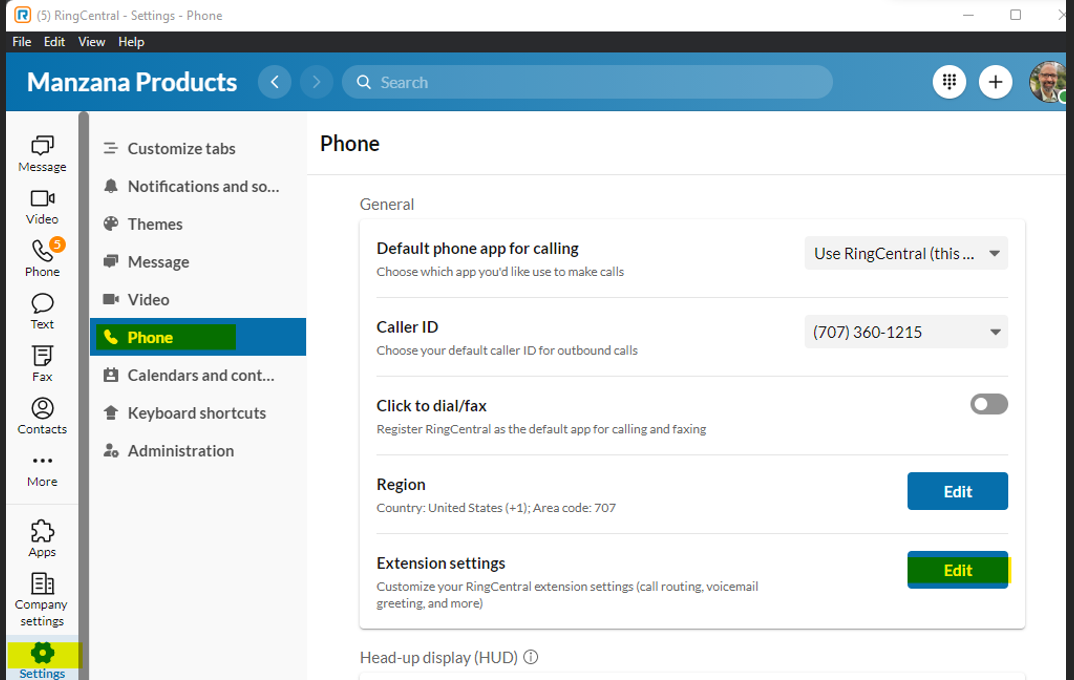Open the Text tab in the left rail

(42, 312)
